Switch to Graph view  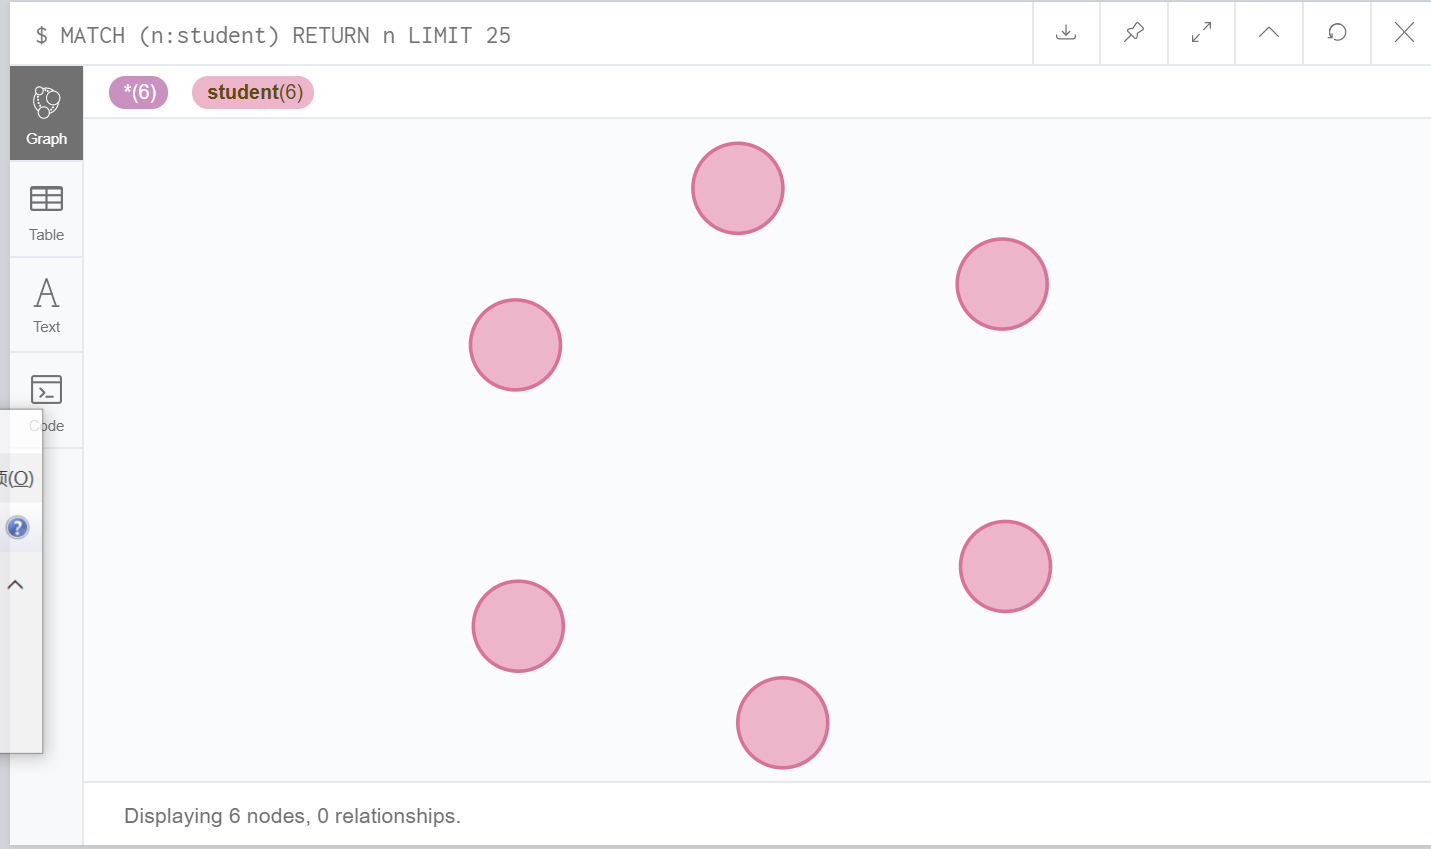(x=47, y=114)
